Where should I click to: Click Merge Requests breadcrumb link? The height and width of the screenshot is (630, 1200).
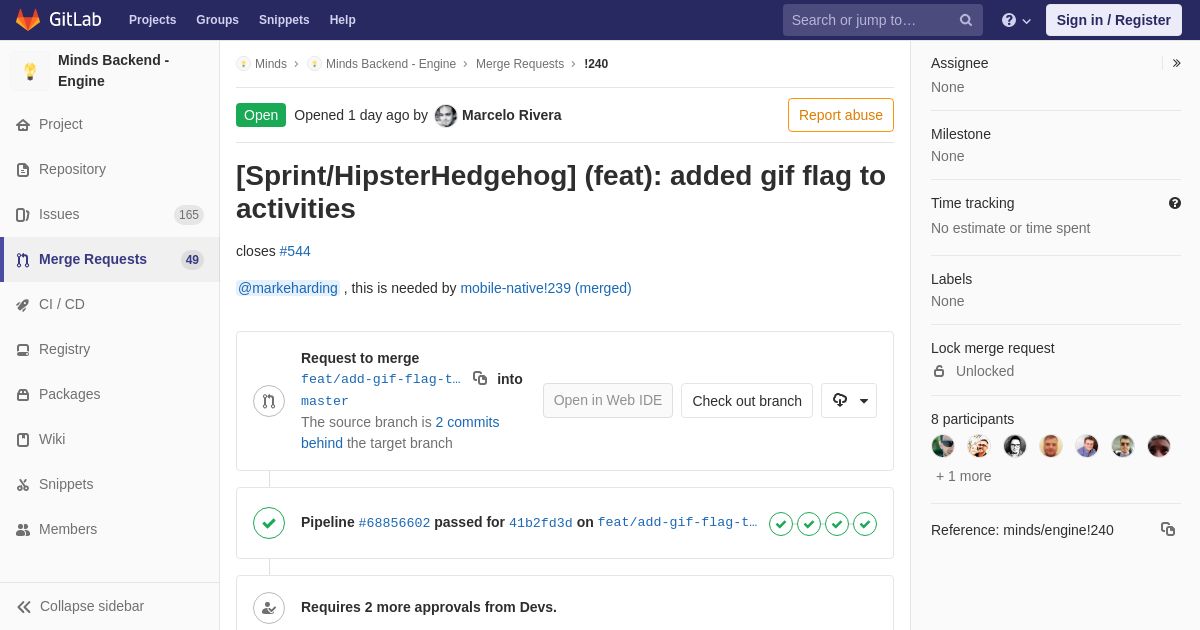click(x=520, y=64)
